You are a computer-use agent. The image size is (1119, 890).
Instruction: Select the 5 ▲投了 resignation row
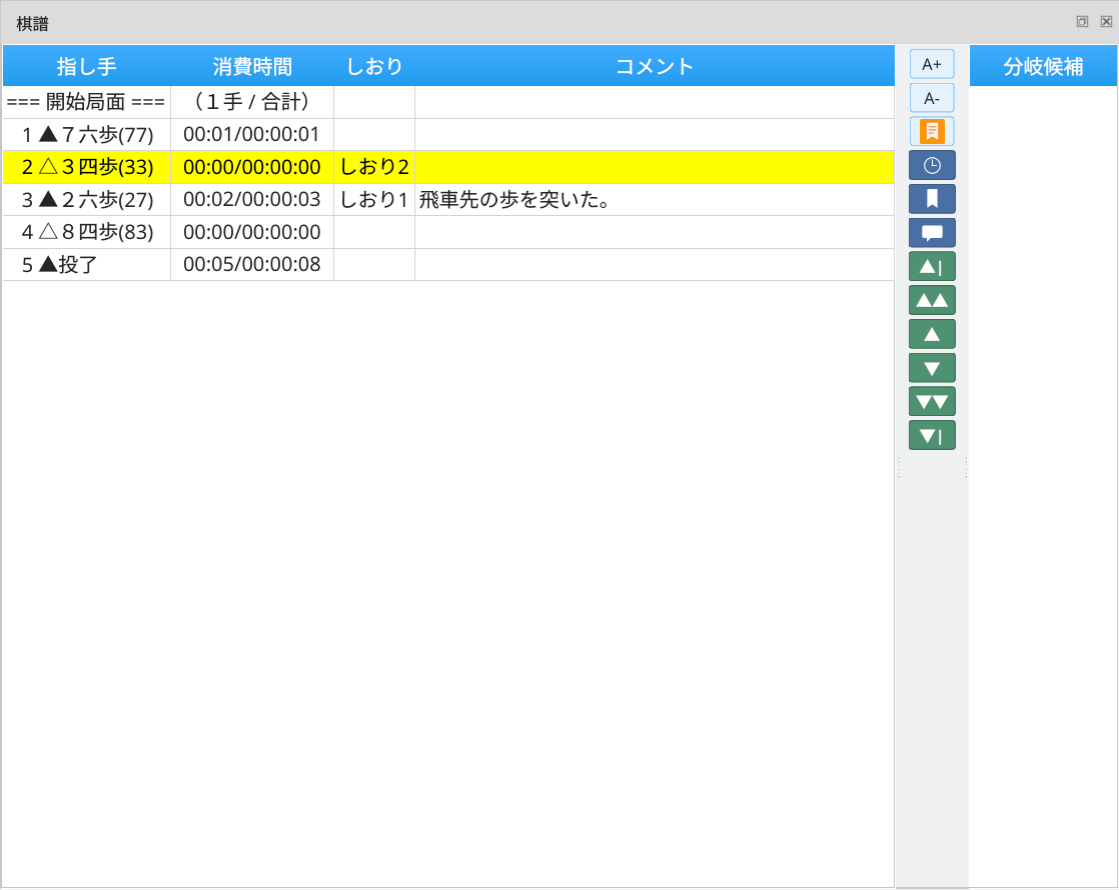[86, 265]
